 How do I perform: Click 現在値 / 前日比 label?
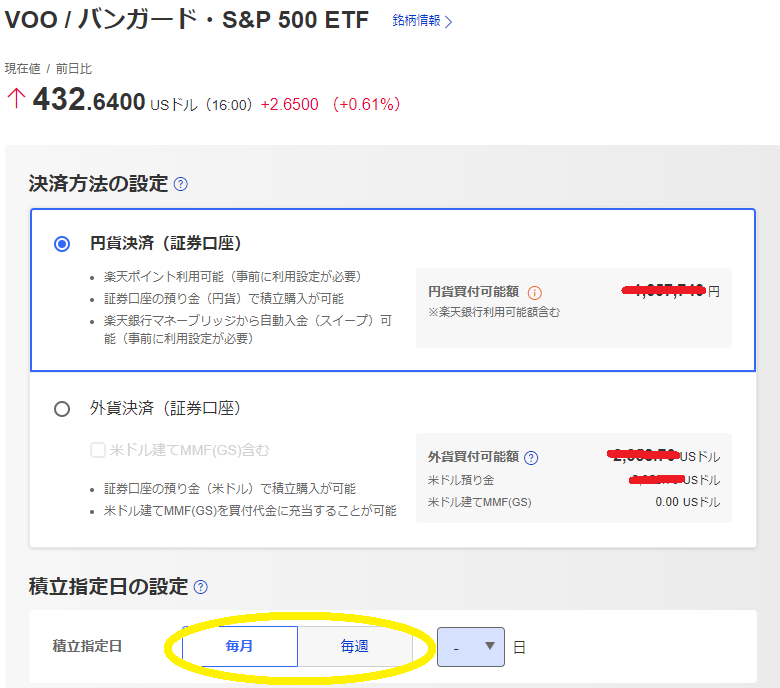[x=48, y=69]
